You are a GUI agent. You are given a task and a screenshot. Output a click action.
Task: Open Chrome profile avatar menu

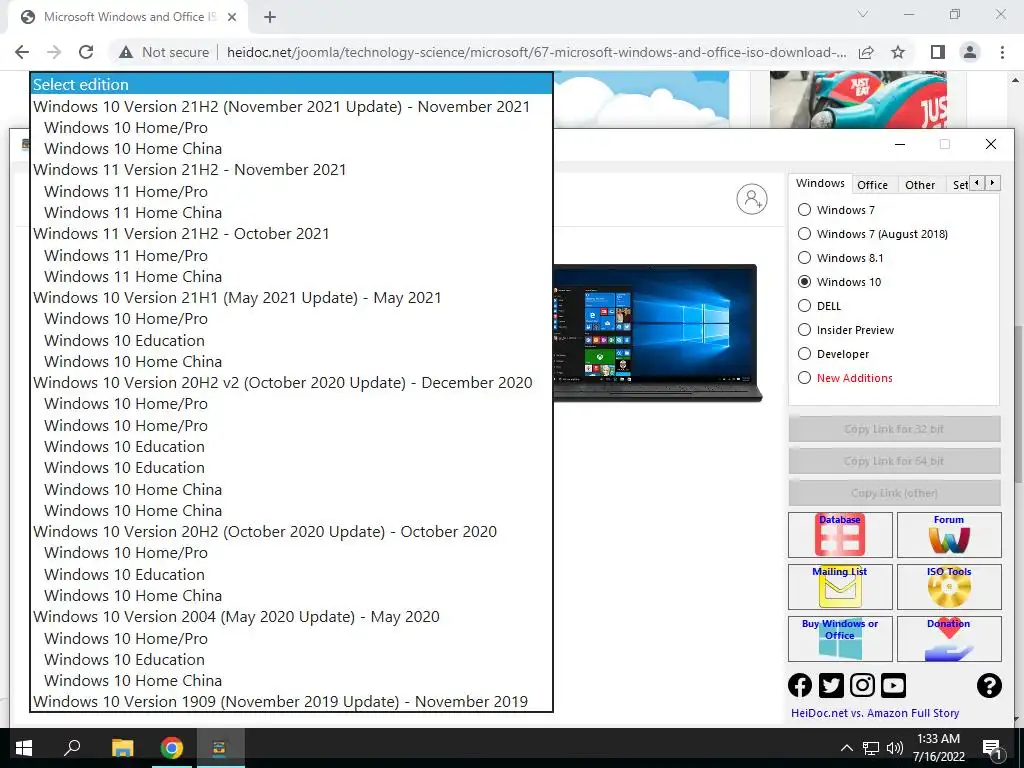click(x=970, y=52)
